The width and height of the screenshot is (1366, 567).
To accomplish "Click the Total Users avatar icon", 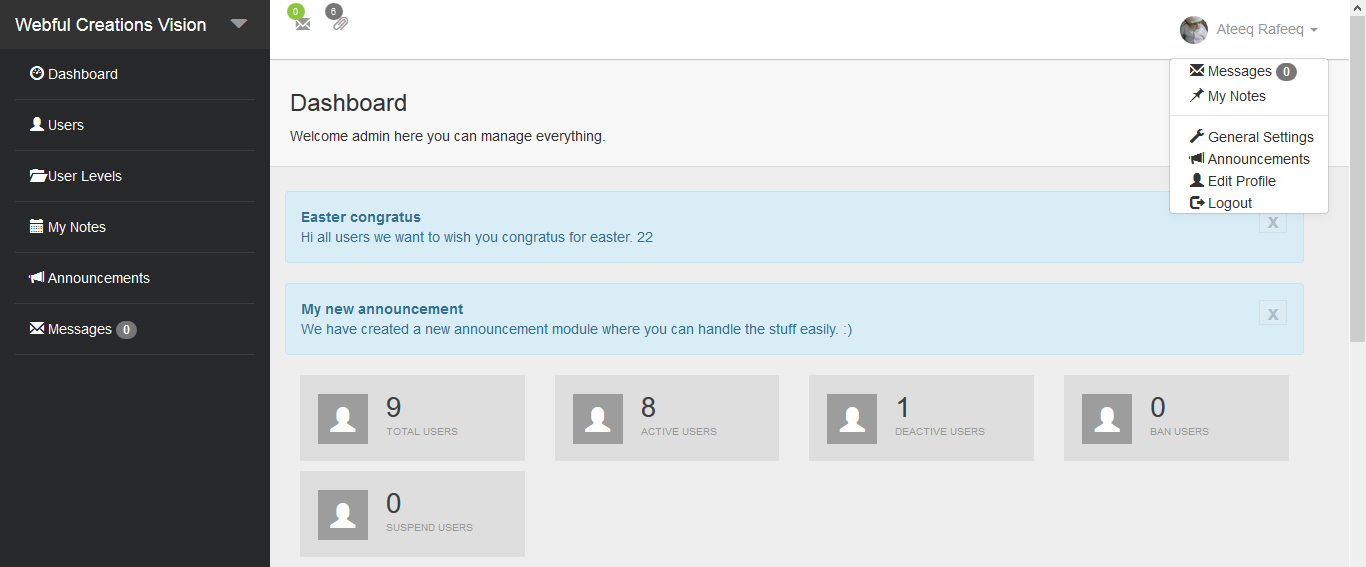I will point(343,419).
